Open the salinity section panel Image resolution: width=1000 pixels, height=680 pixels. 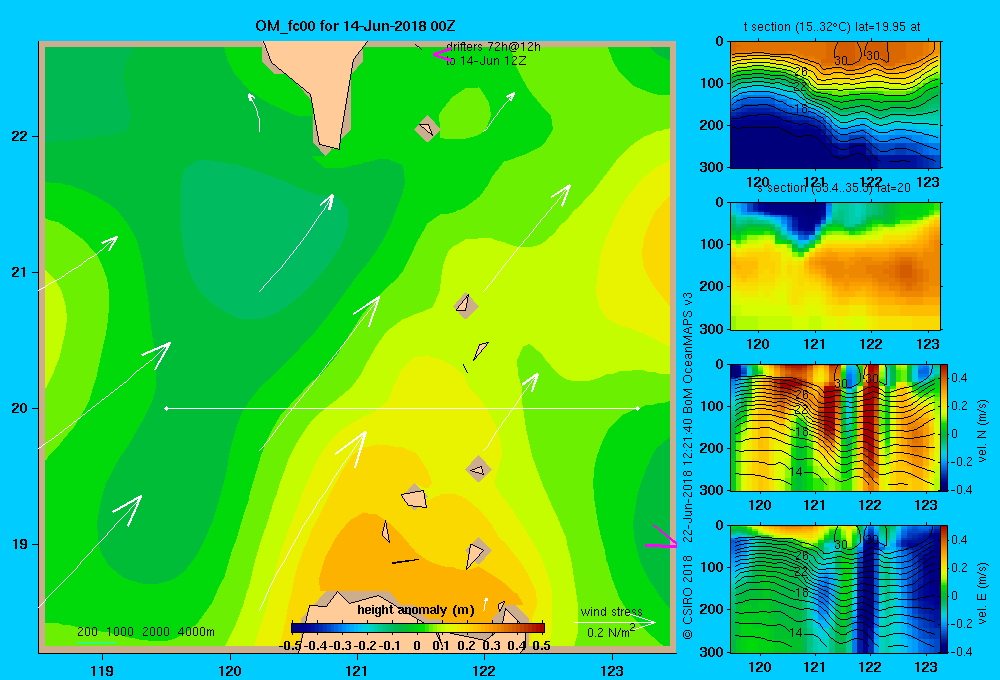835,266
